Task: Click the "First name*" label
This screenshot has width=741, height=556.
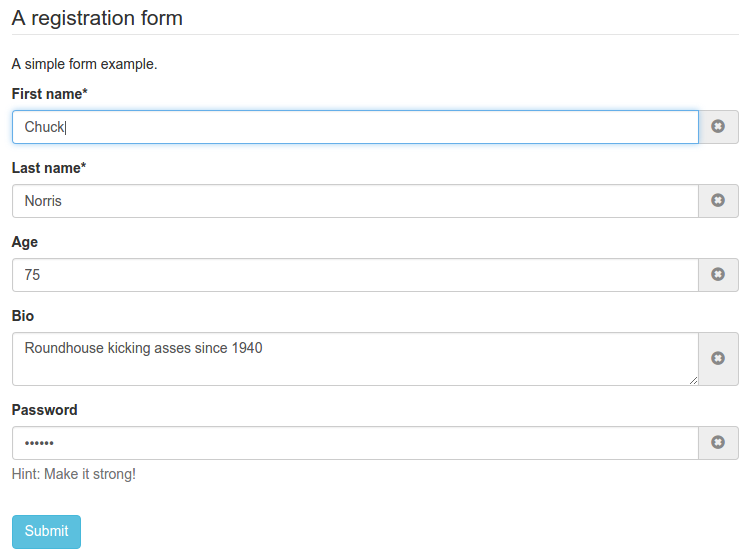Action: click(50, 94)
